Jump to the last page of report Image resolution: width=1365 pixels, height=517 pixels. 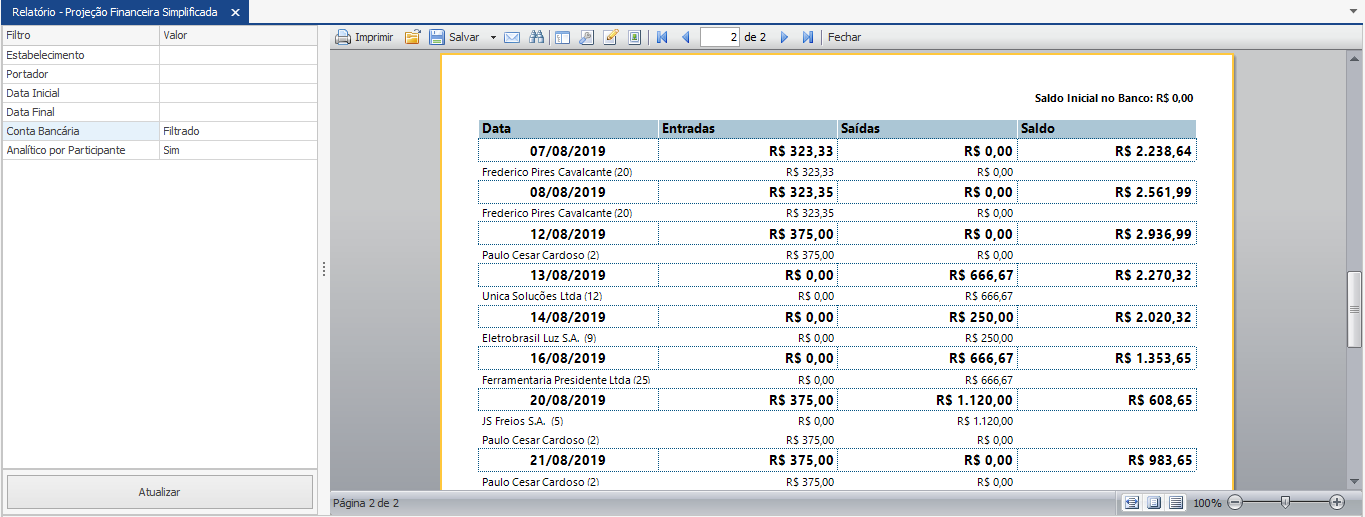point(808,37)
